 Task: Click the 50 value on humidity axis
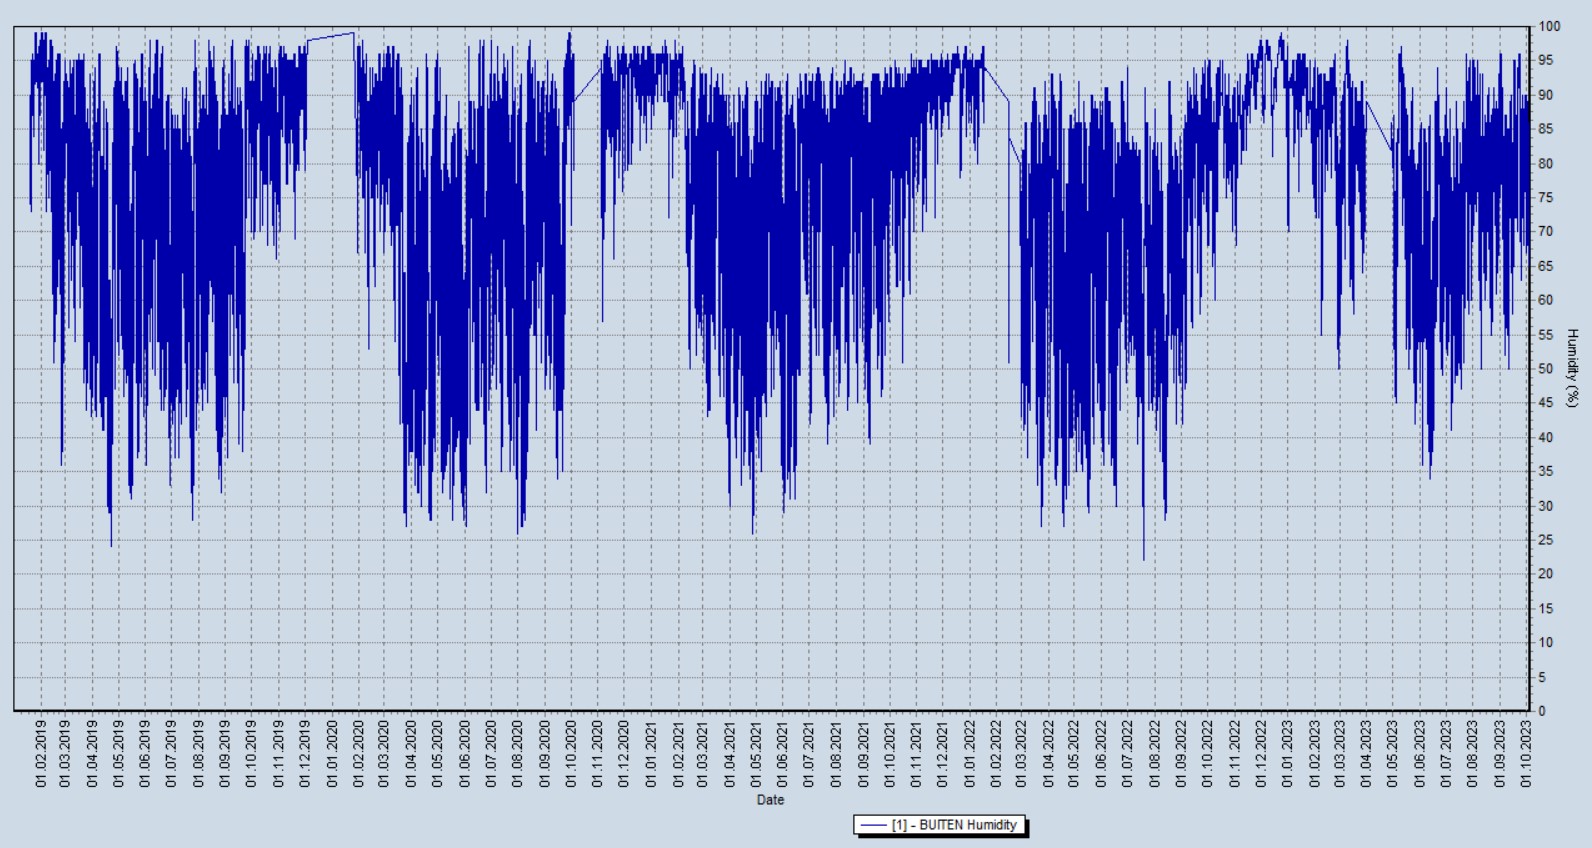(1546, 369)
